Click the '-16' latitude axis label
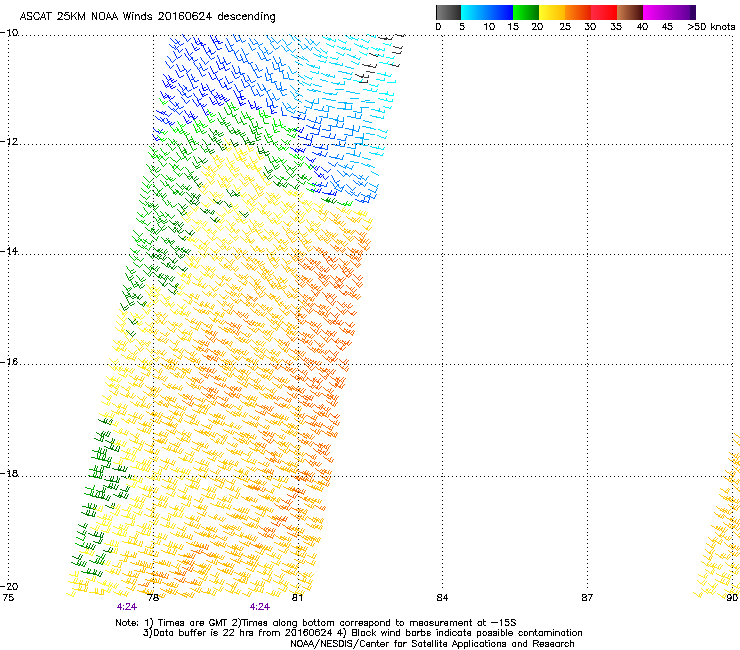This screenshot has height=650, width=740. click(9, 362)
